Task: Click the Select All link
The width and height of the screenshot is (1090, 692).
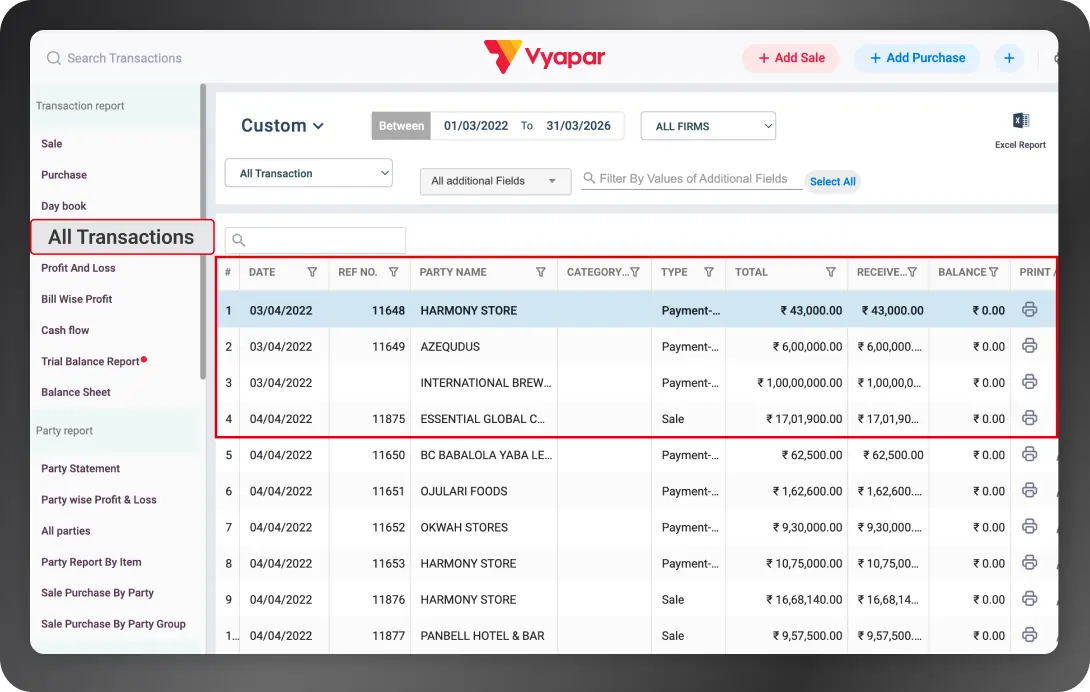Action: 833,181
